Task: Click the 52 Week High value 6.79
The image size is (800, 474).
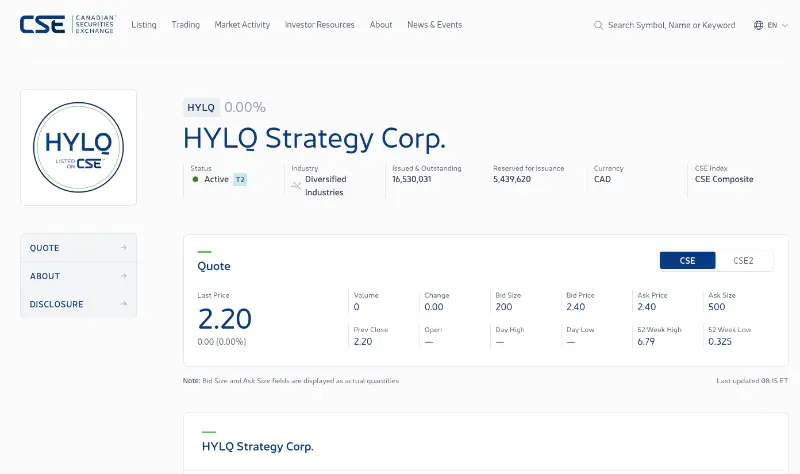Action: coord(646,341)
